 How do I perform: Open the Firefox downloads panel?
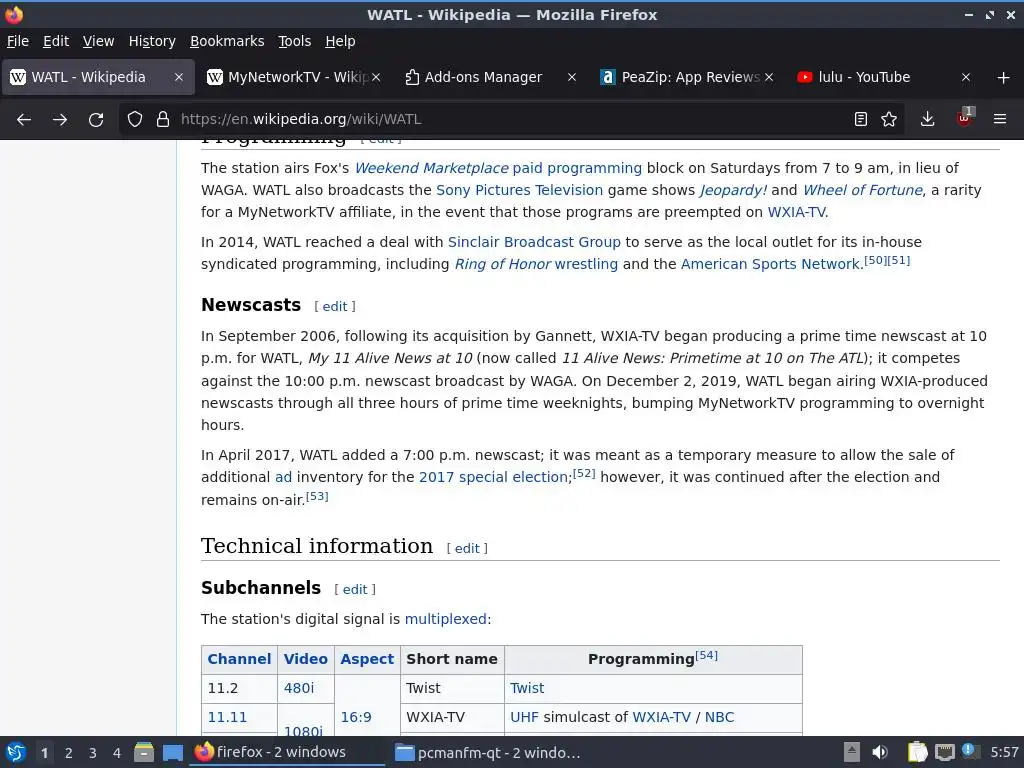[927, 120]
